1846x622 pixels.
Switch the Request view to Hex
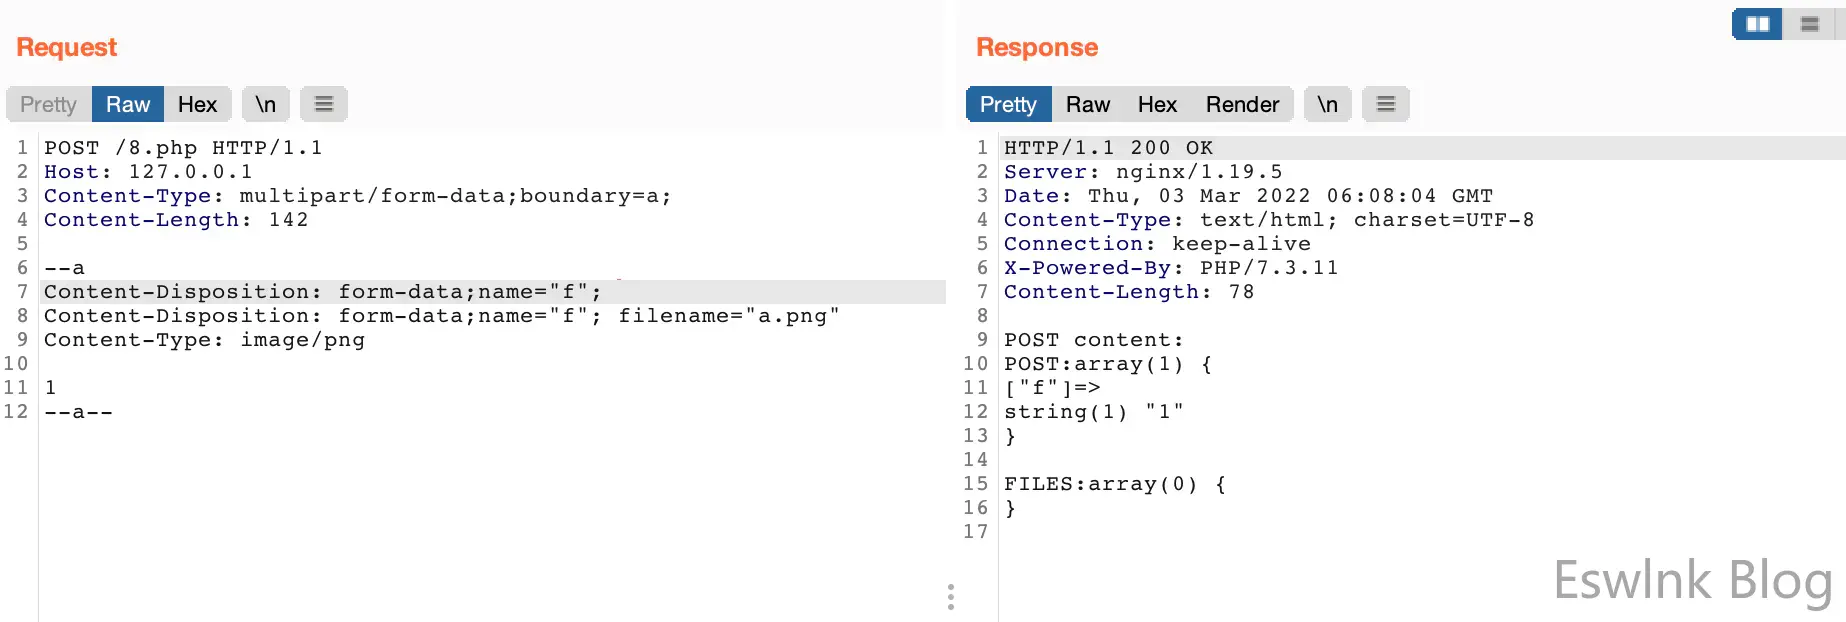click(x=197, y=104)
